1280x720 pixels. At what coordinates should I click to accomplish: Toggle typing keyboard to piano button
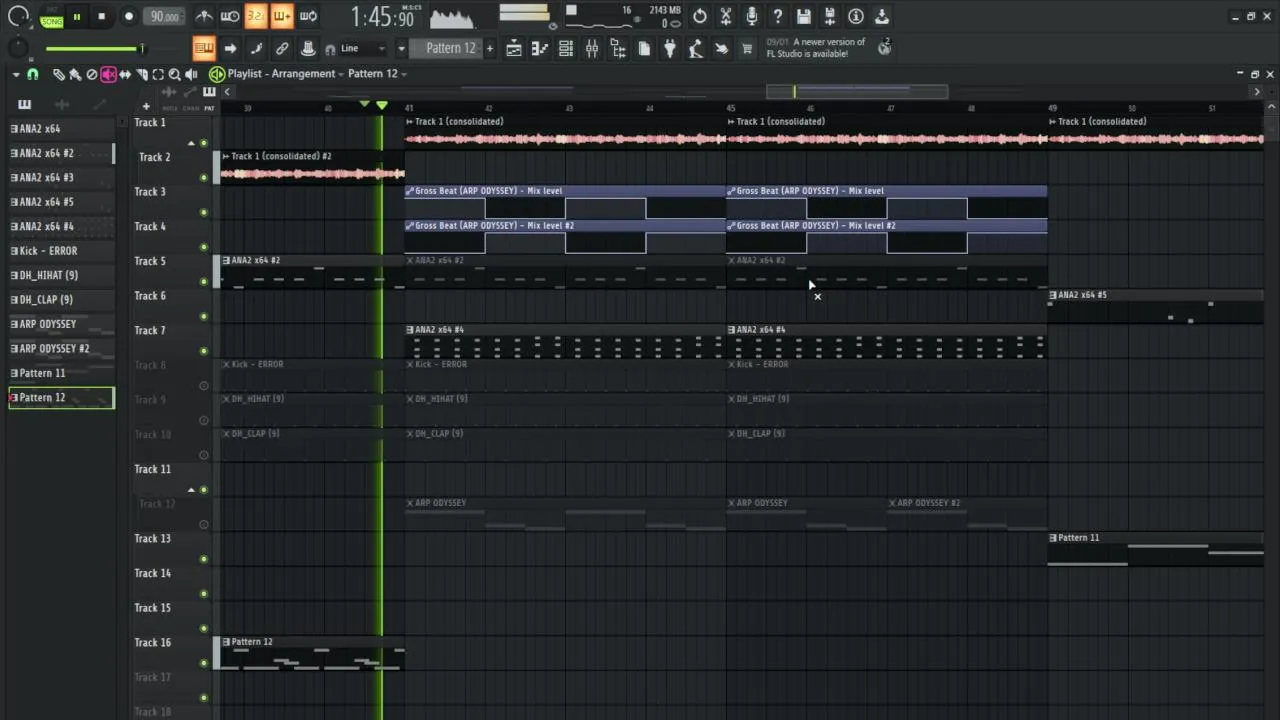coord(204,48)
